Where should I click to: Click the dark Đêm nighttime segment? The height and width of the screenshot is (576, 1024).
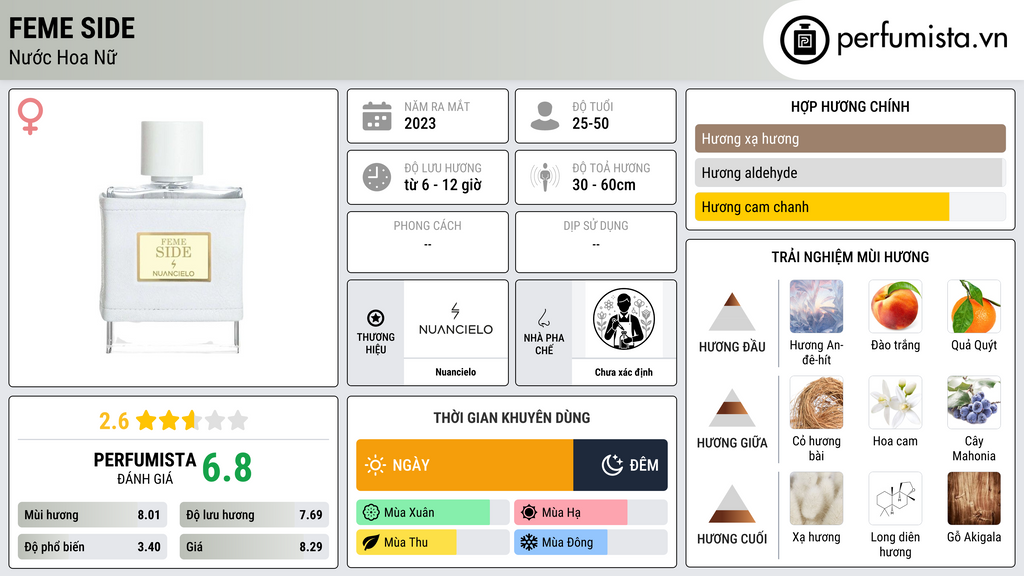click(620, 465)
